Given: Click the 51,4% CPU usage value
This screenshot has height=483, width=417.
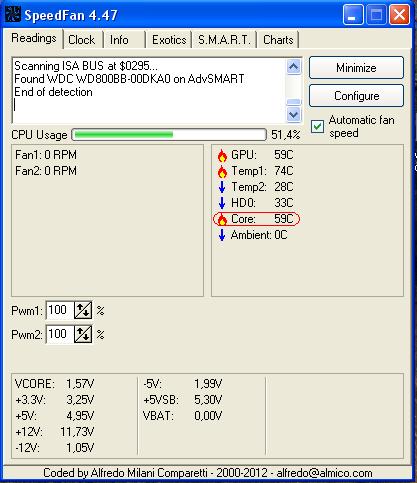Looking at the screenshot, I should (286, 135).
